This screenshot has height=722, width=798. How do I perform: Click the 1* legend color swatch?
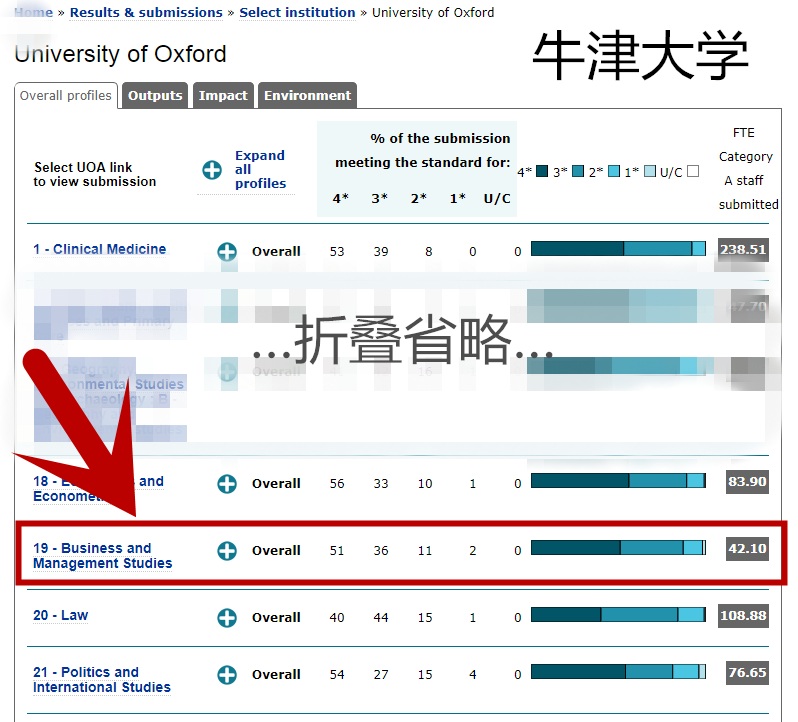click(x=649, y=171)
